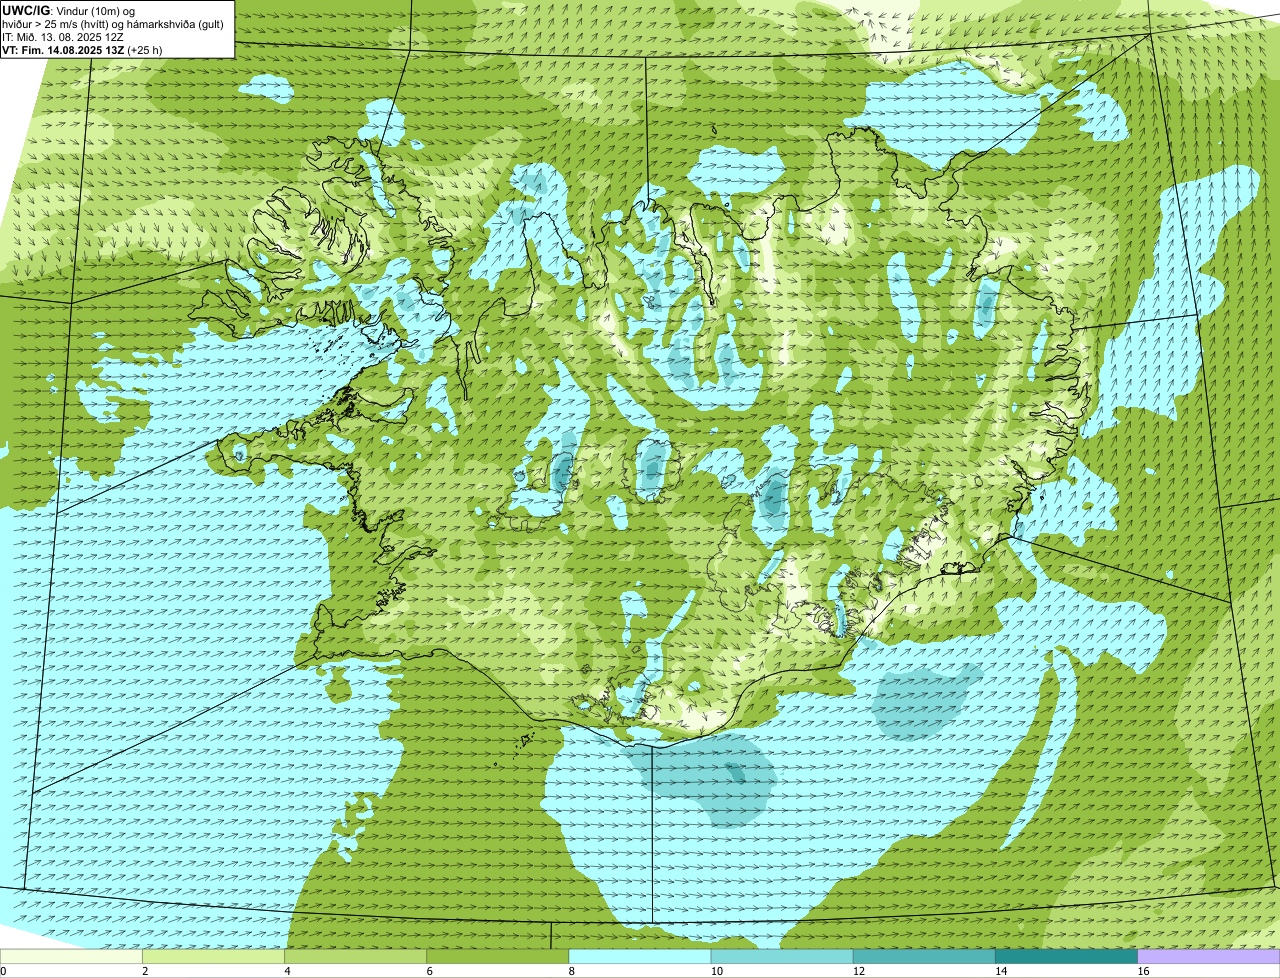Click the legend tick label '16'

(1143, 971)
